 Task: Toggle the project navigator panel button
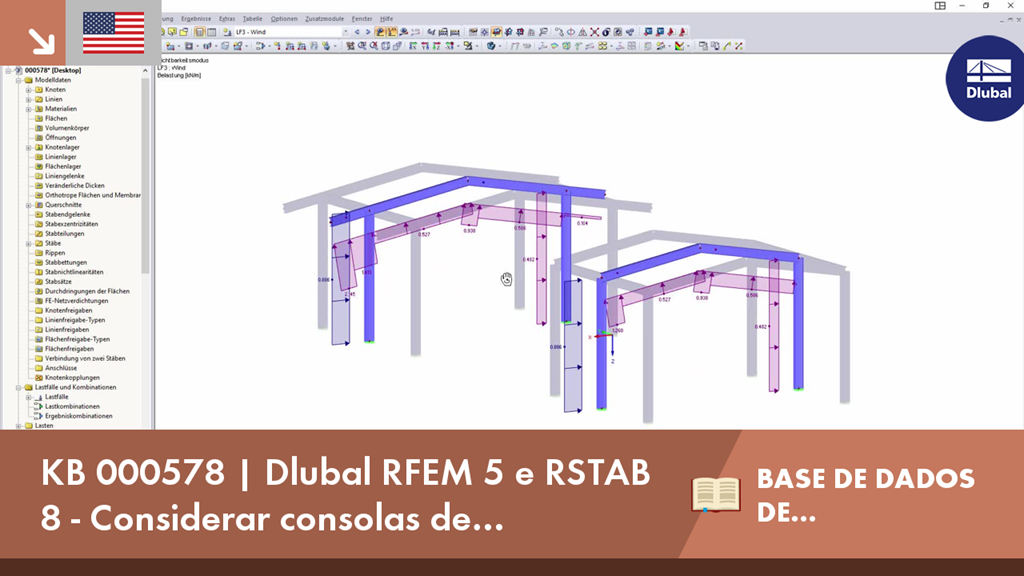(199, 31)
